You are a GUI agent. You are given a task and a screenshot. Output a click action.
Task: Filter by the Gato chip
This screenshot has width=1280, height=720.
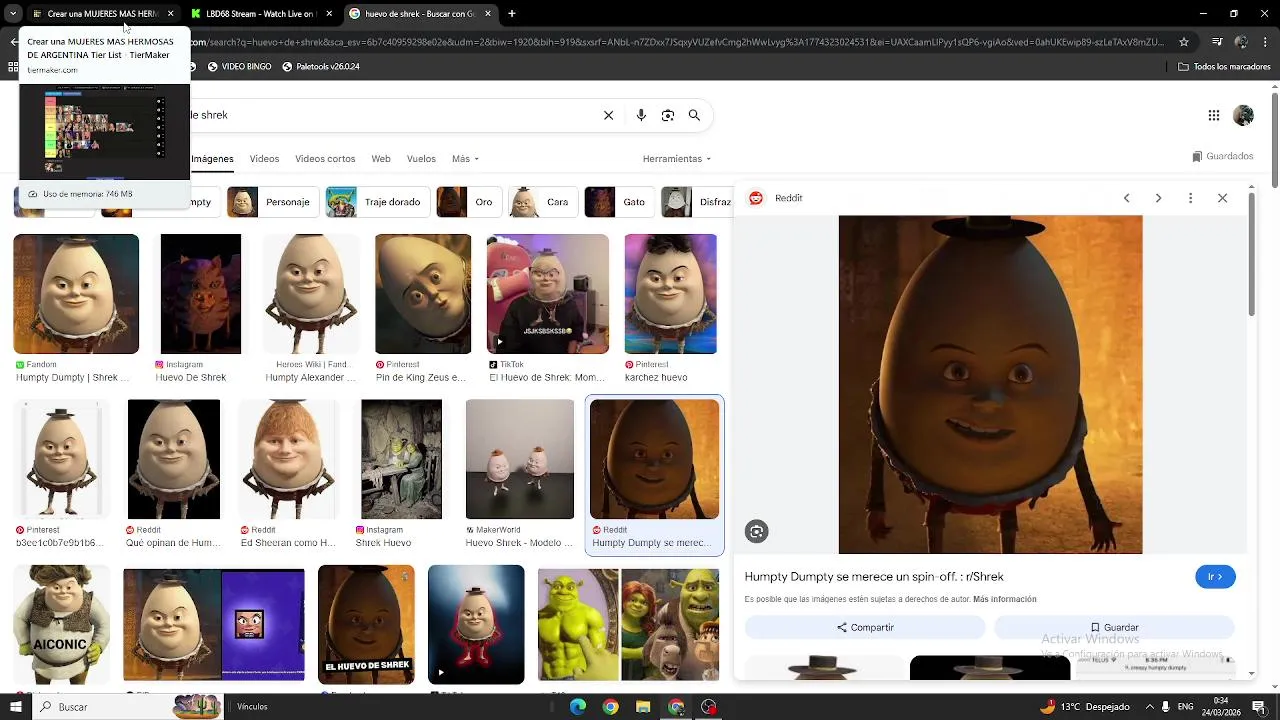point(618,202)
